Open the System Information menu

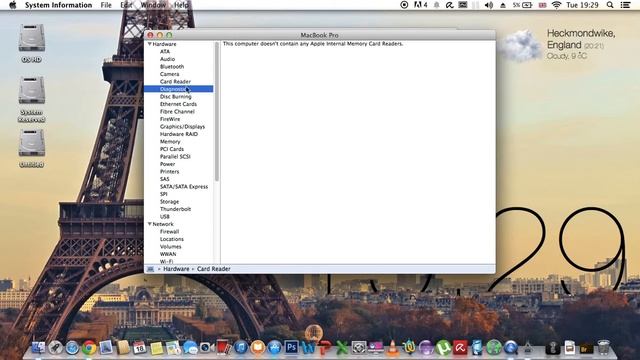(x=58, y=5)
